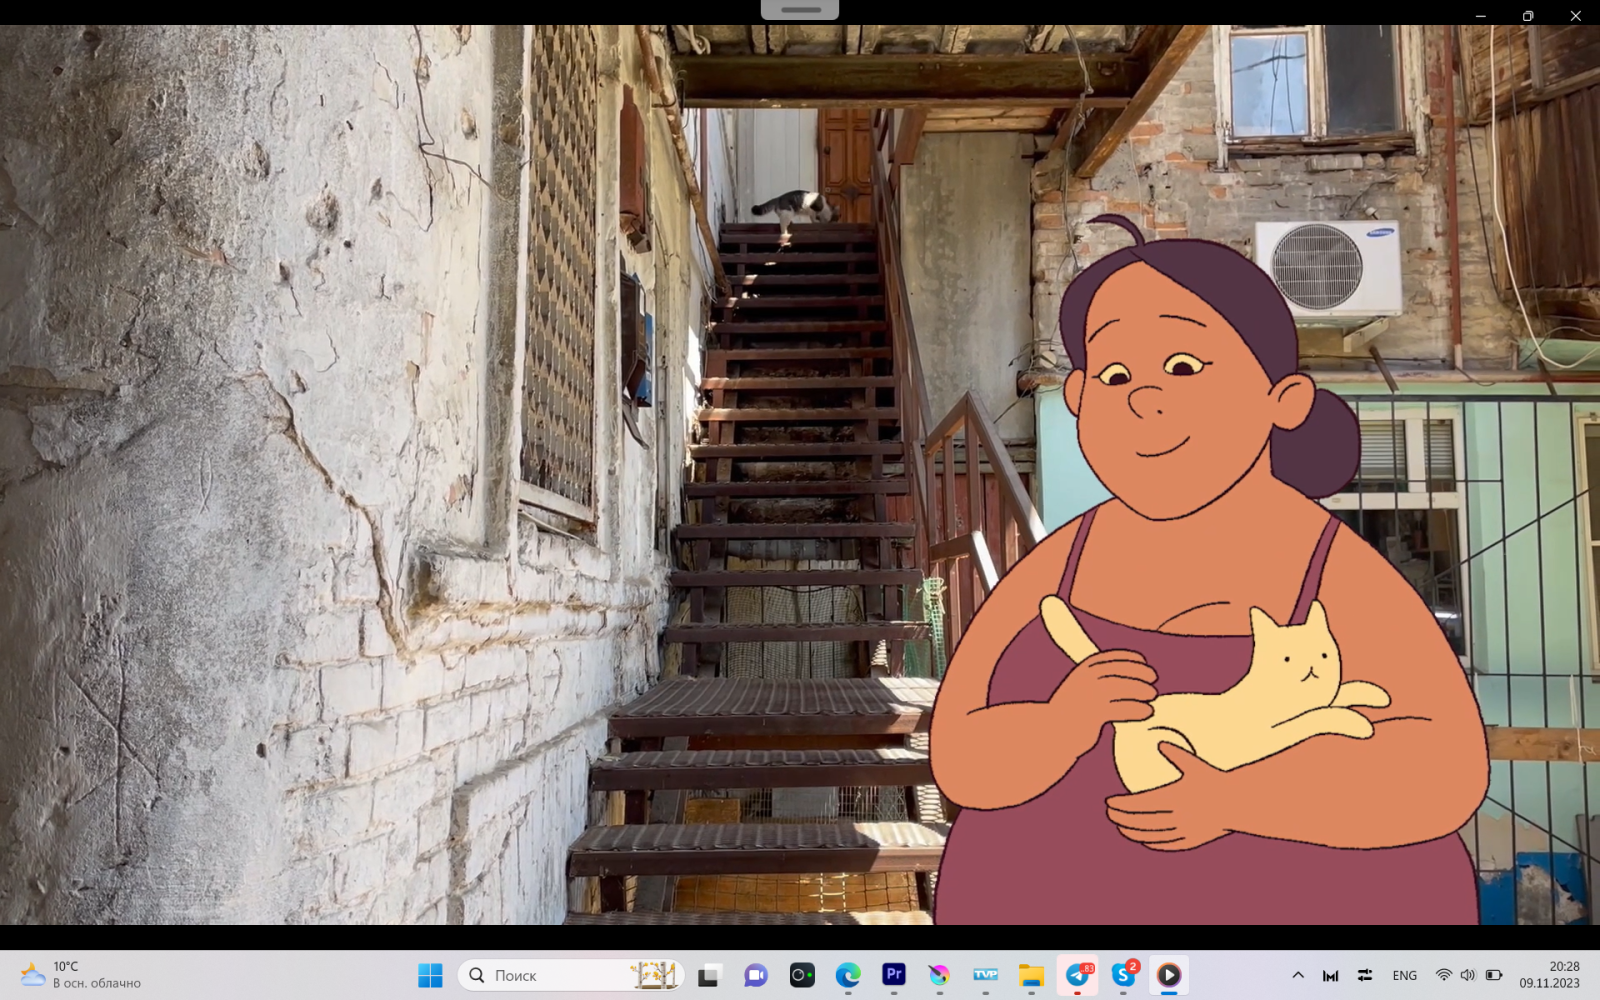Minimize the video player window
Screen dimensions: 1600x1000
(1481, 15)
